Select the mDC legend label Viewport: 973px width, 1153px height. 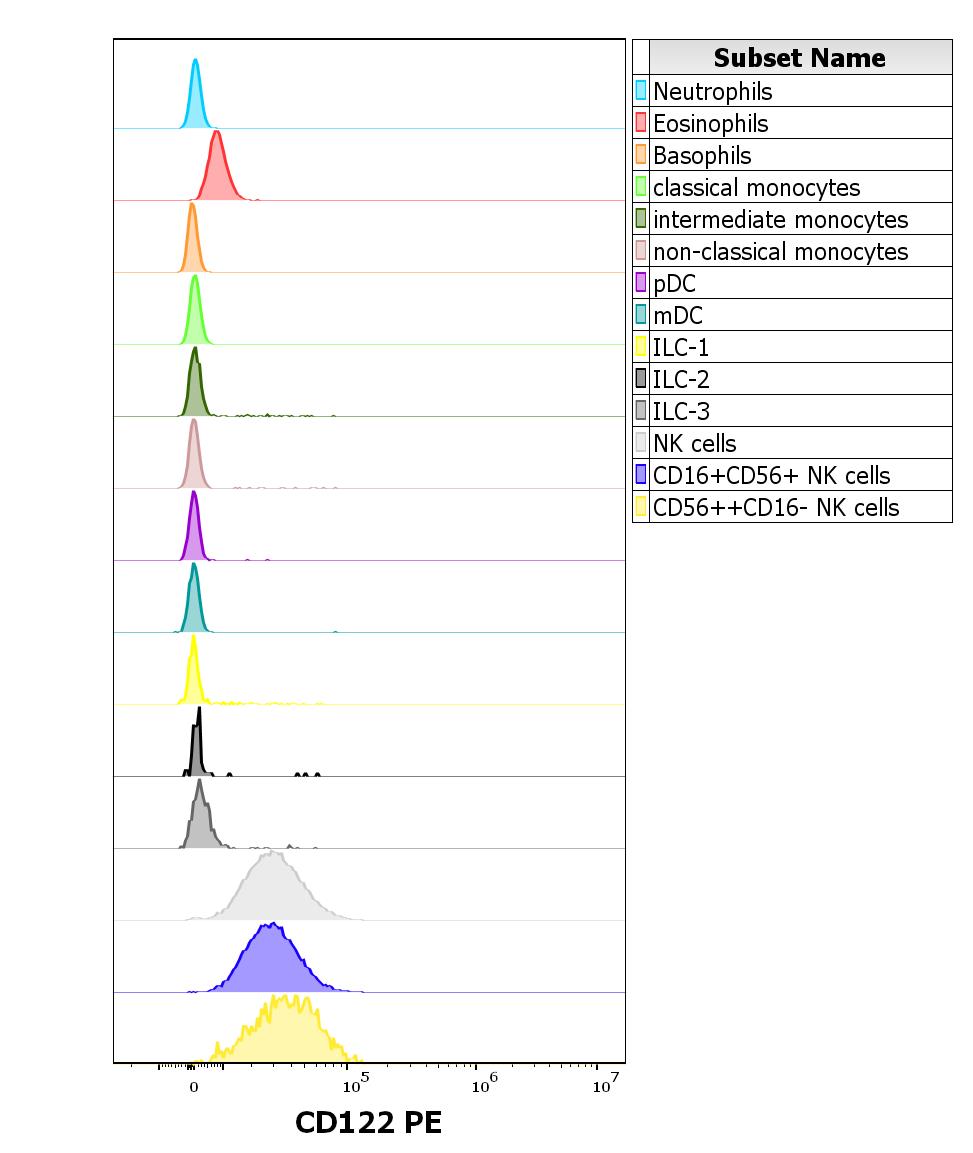(678, 315)
